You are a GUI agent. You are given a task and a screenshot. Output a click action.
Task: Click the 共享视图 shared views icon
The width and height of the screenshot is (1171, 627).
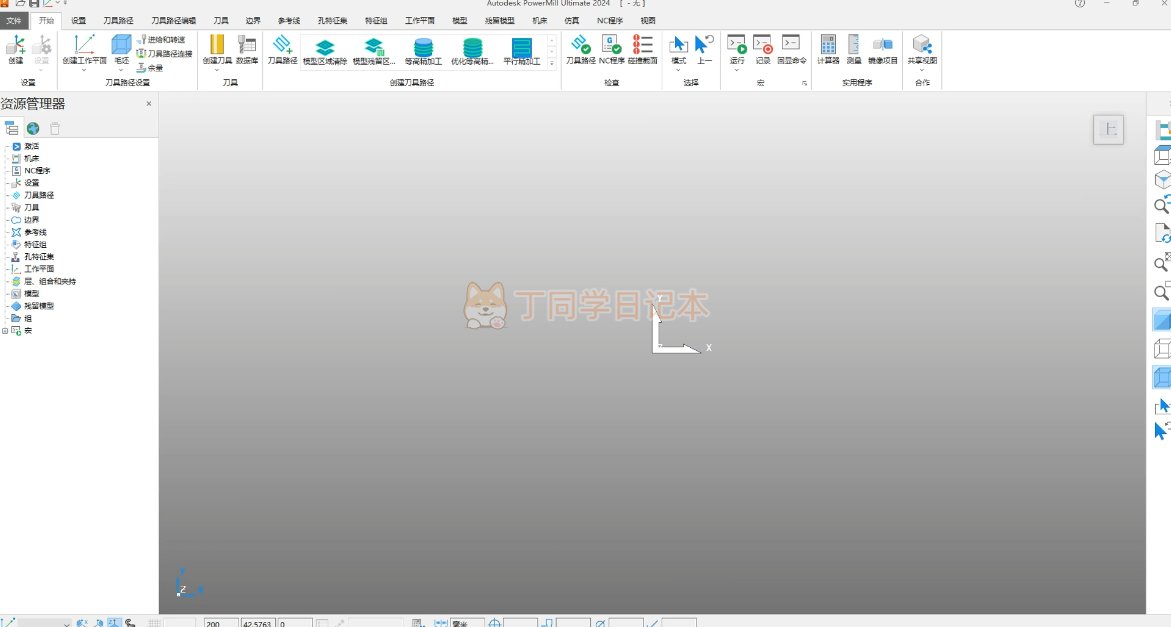[x=922, y=49]
